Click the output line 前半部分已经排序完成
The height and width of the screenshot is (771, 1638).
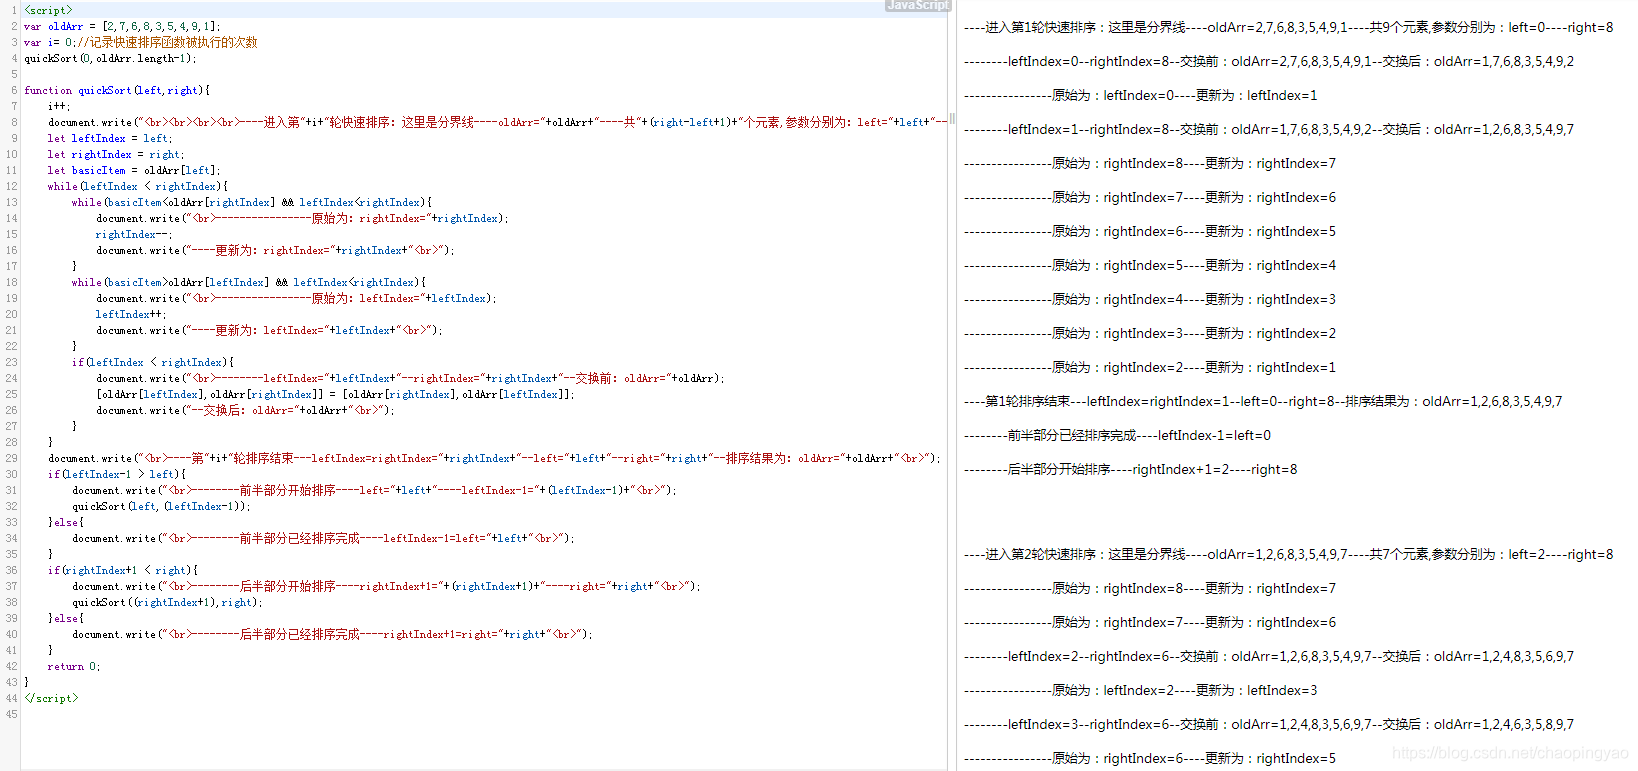(1117, 435)
